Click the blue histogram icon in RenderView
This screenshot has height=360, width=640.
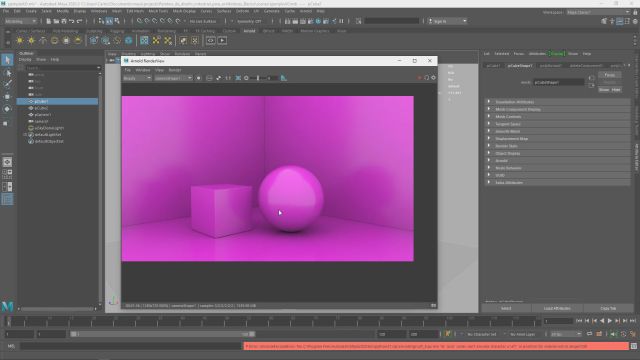(284, 78)
